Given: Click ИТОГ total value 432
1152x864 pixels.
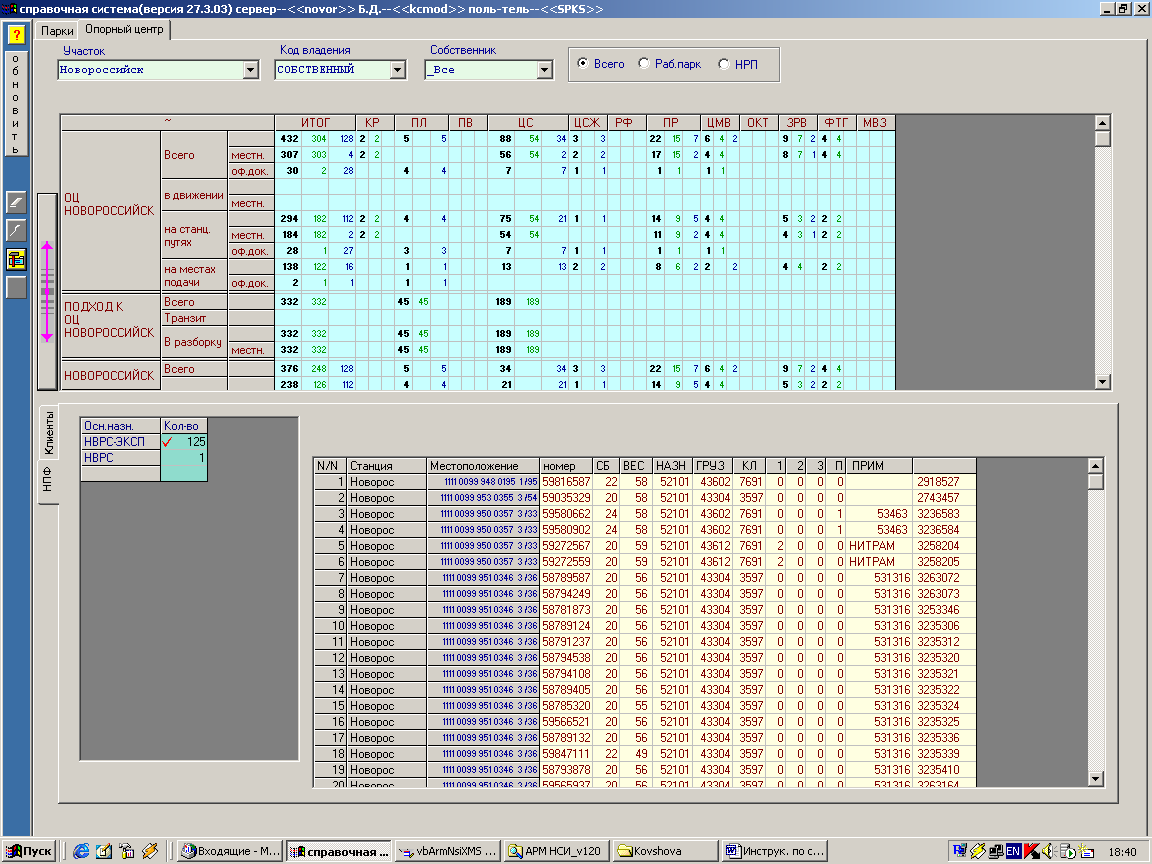Looking at the screenshot, I should 289,139.
